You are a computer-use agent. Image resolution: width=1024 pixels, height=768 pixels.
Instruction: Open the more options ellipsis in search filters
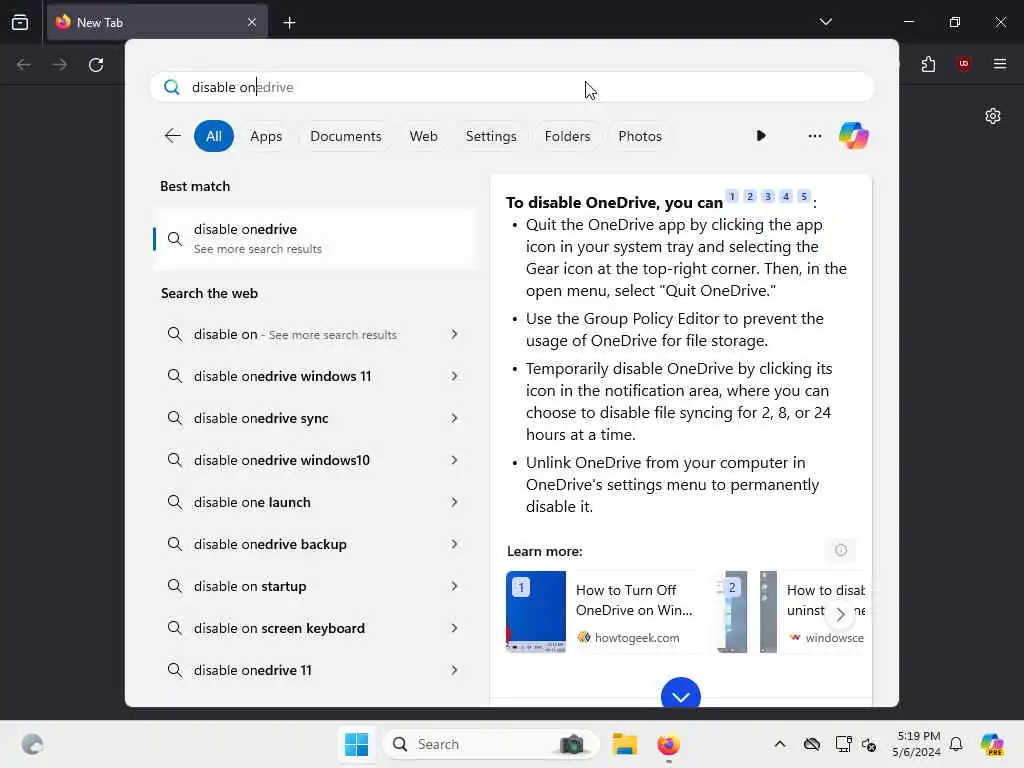tap(814, 136)
